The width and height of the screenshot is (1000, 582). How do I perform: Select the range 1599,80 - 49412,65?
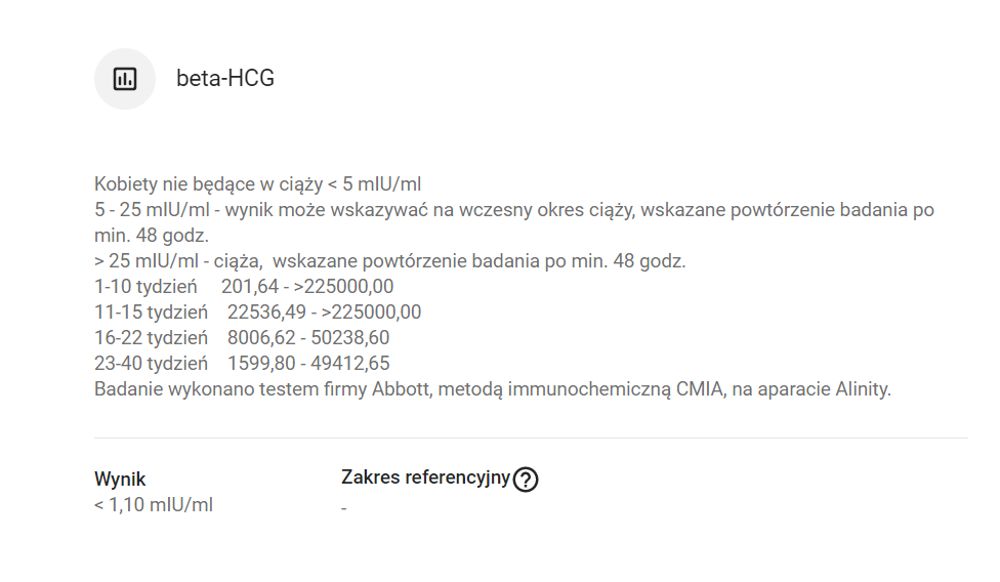tap(309, 363)
